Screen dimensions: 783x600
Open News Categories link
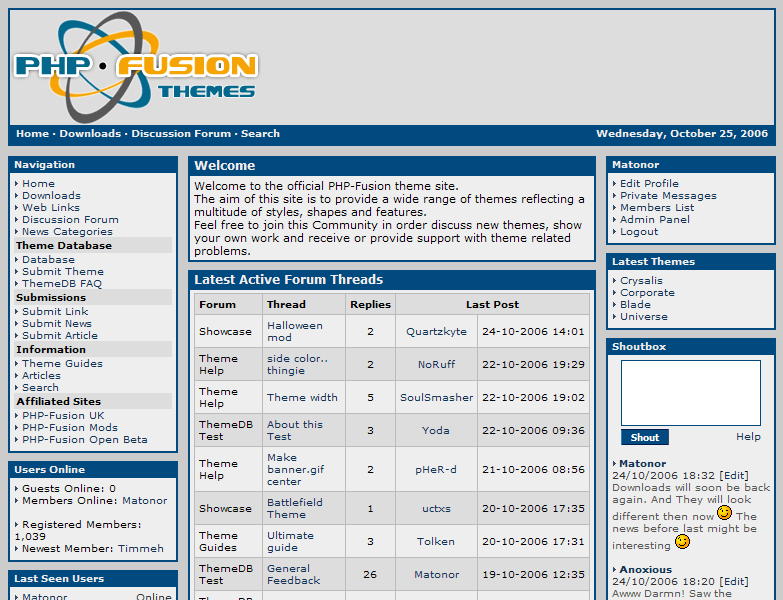pos(67,232)
